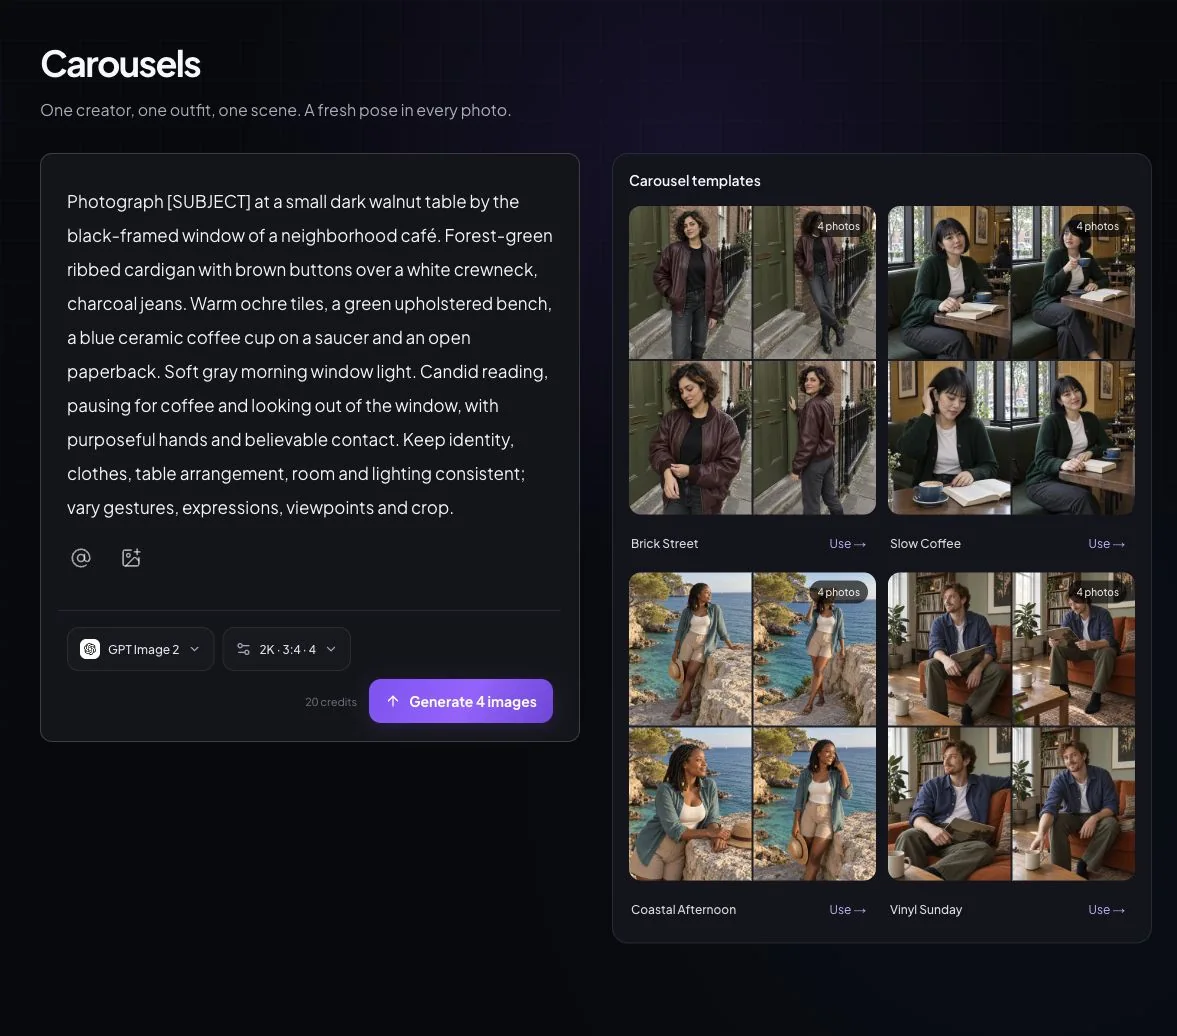Viewport: 1177px width, 1036px height.
Task: Click the Coastal Afternoon template name
Action: point(683,910)
